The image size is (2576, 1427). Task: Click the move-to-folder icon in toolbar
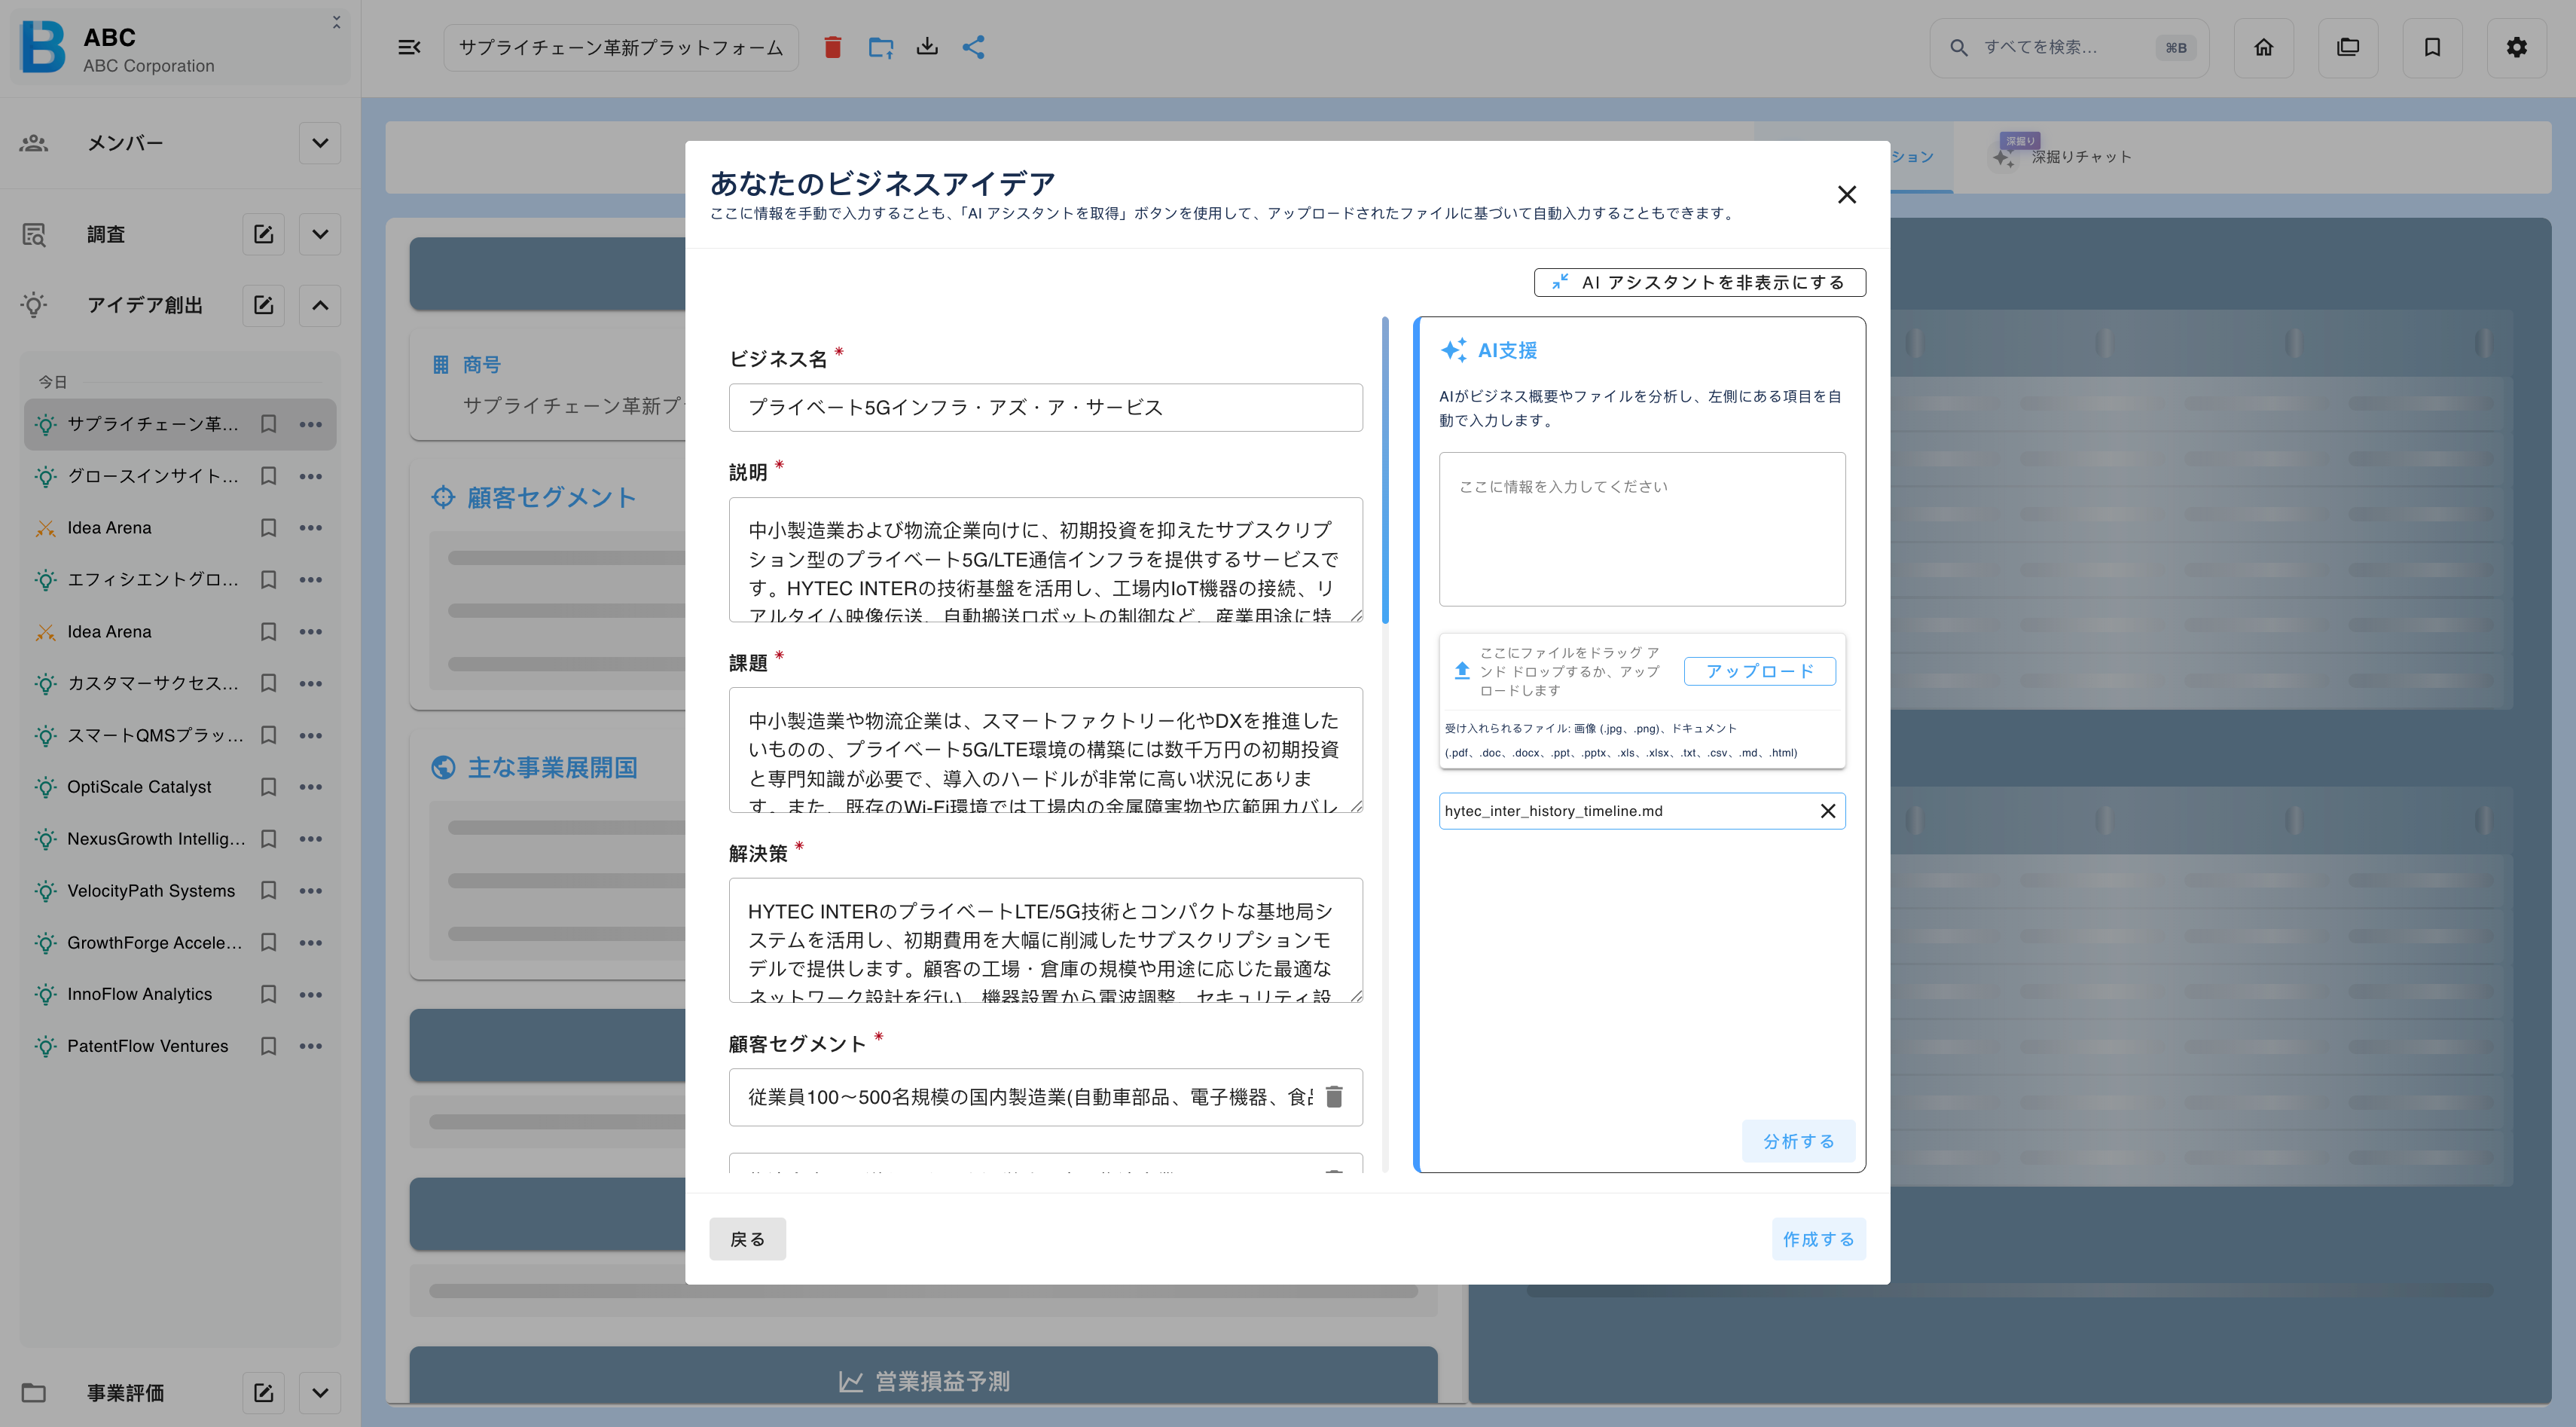(880, 47)
